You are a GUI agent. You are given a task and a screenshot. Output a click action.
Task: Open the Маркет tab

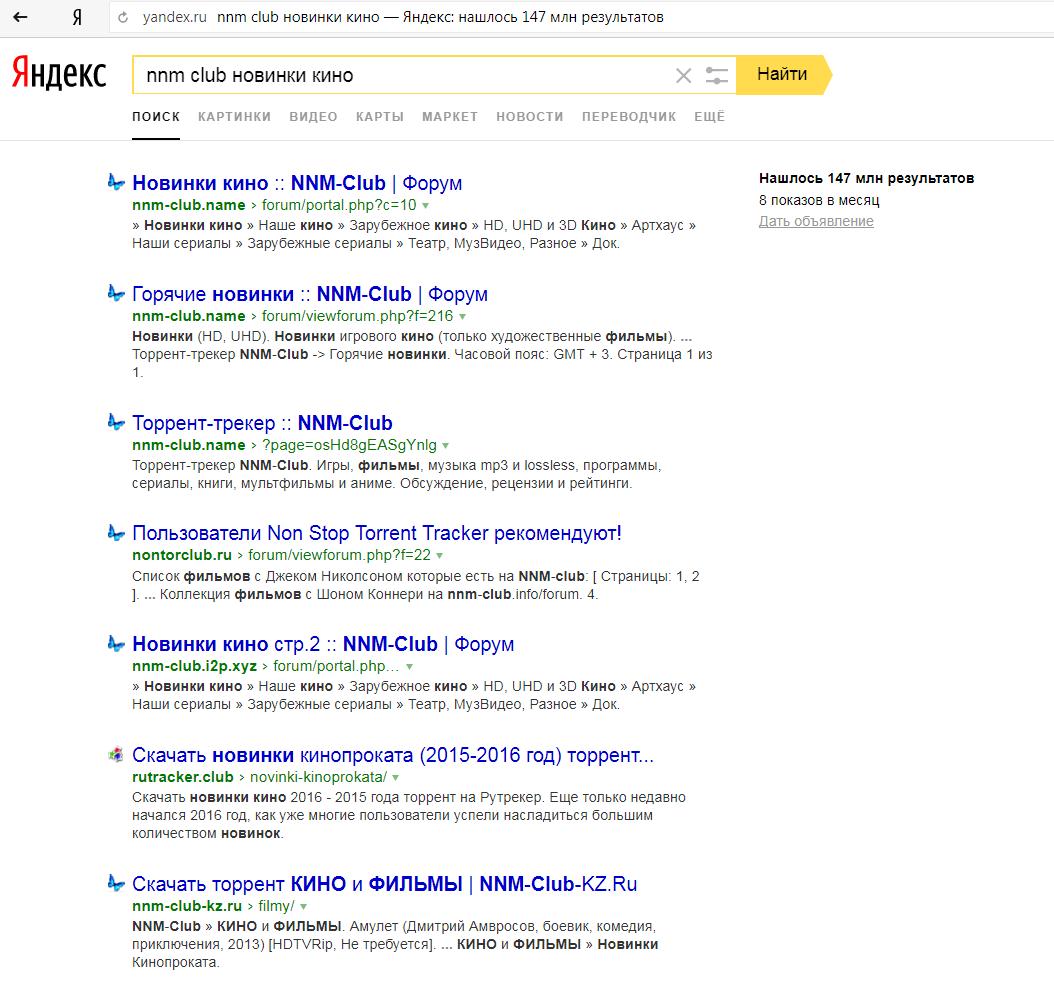point(450,116)
